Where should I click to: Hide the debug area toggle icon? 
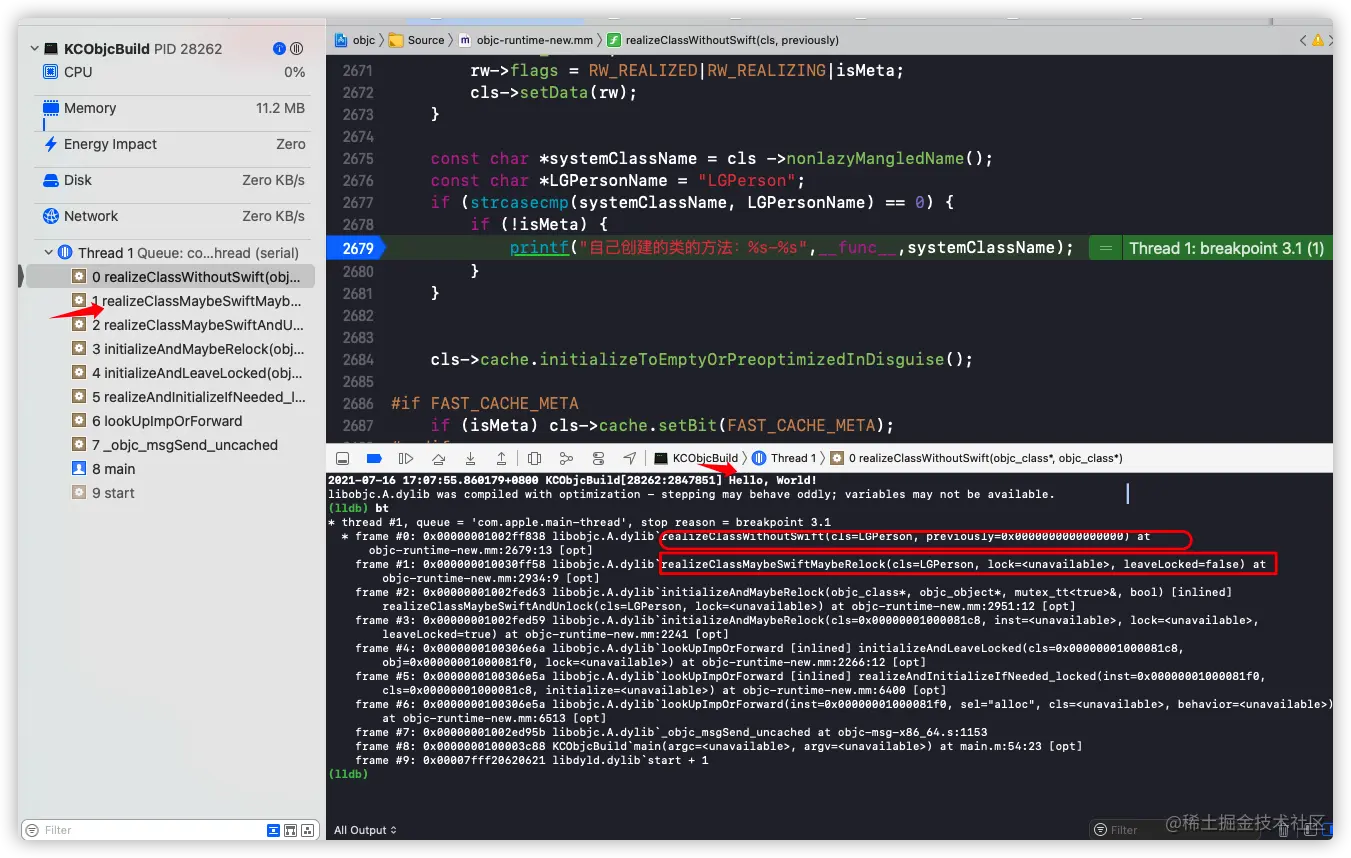tap(342, 458)
